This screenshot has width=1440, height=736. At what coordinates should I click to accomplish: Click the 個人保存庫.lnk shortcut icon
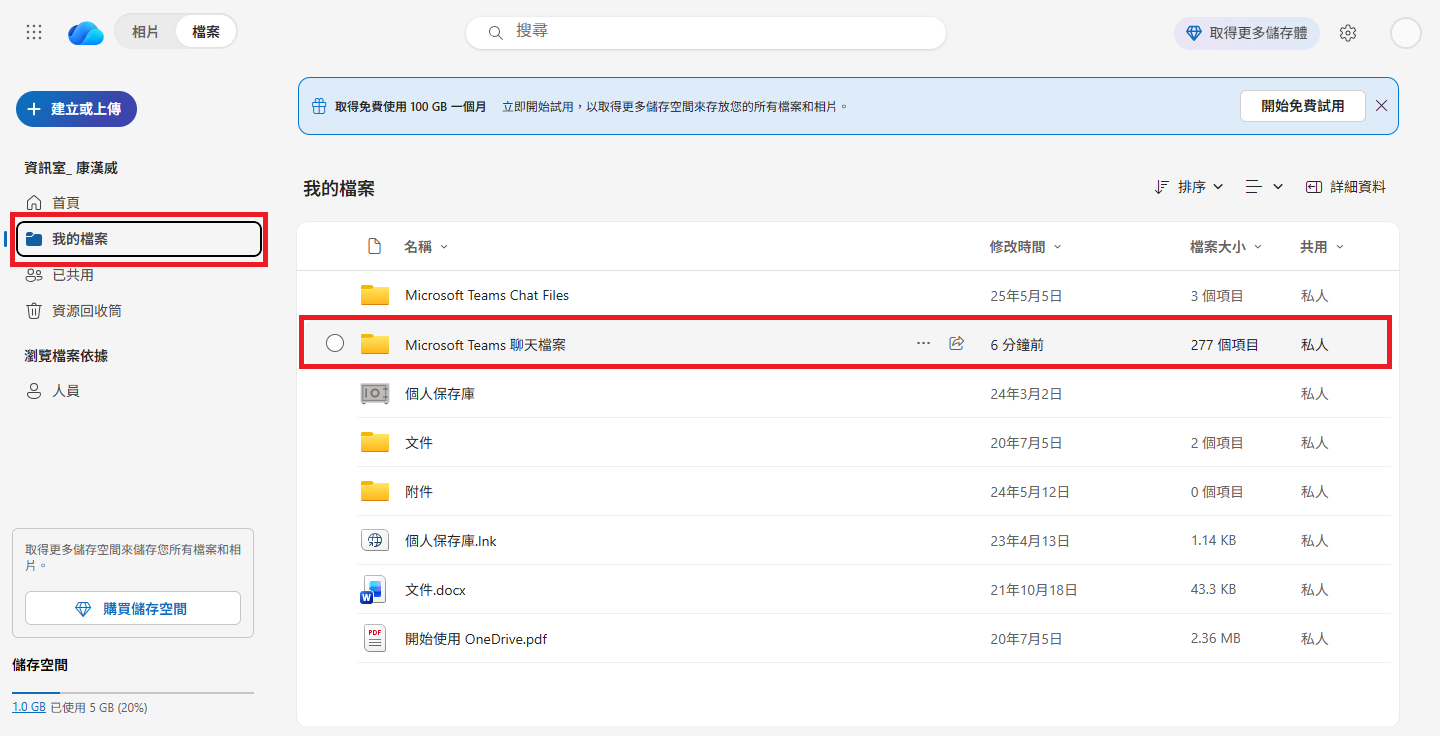[x=375, y=540]
